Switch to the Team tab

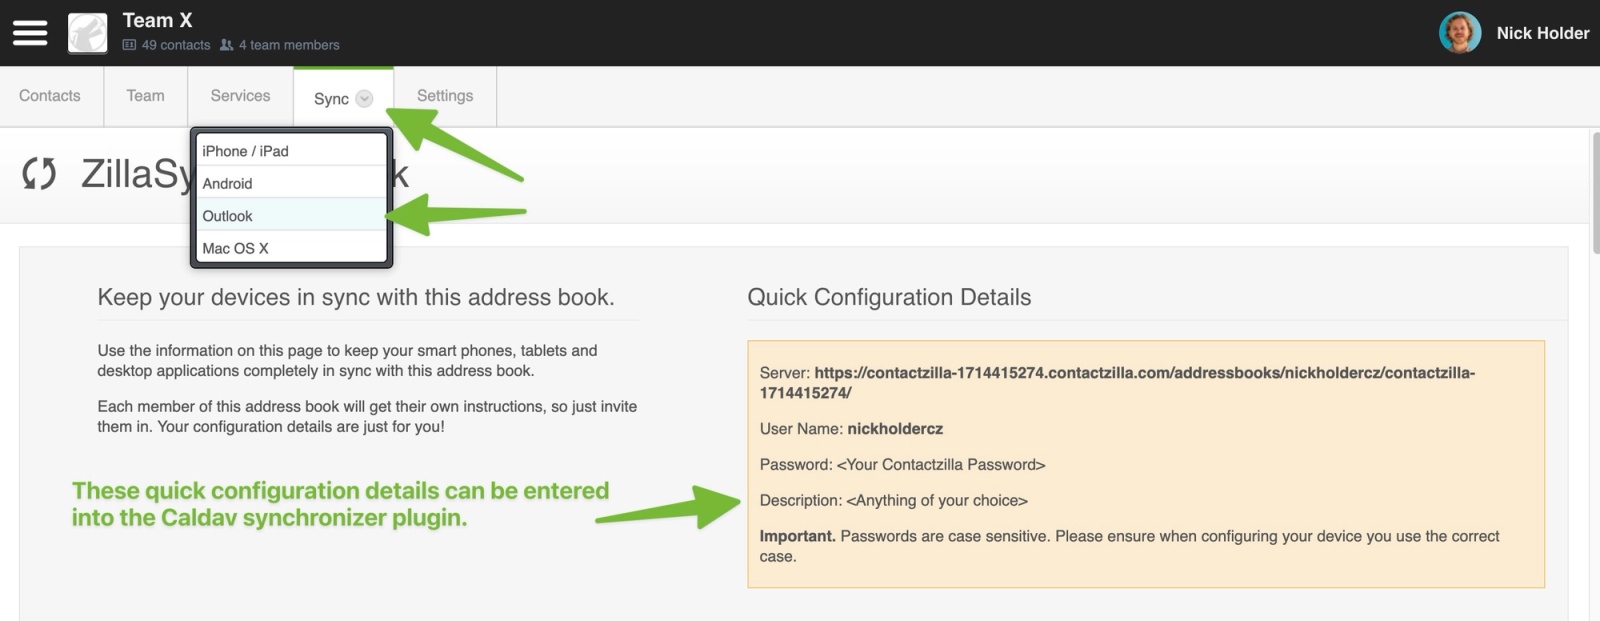tap(145, 95)
